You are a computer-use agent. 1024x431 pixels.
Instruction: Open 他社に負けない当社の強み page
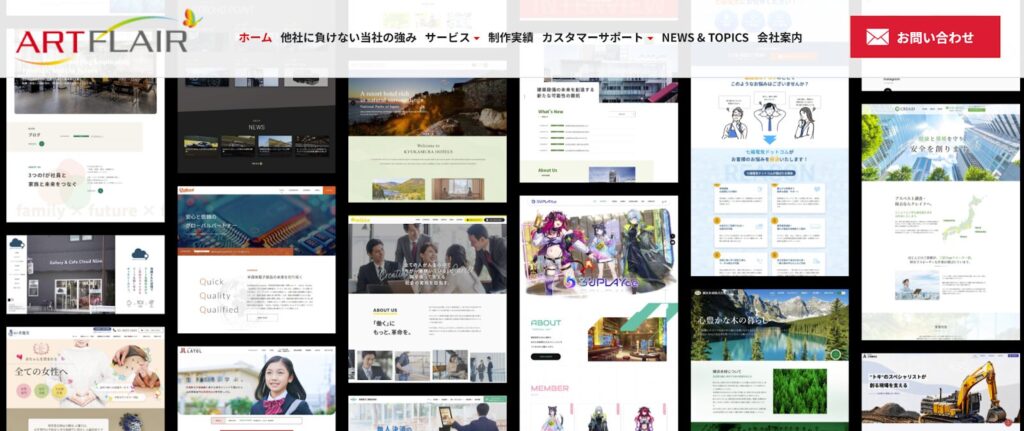(x=348, y=37)
